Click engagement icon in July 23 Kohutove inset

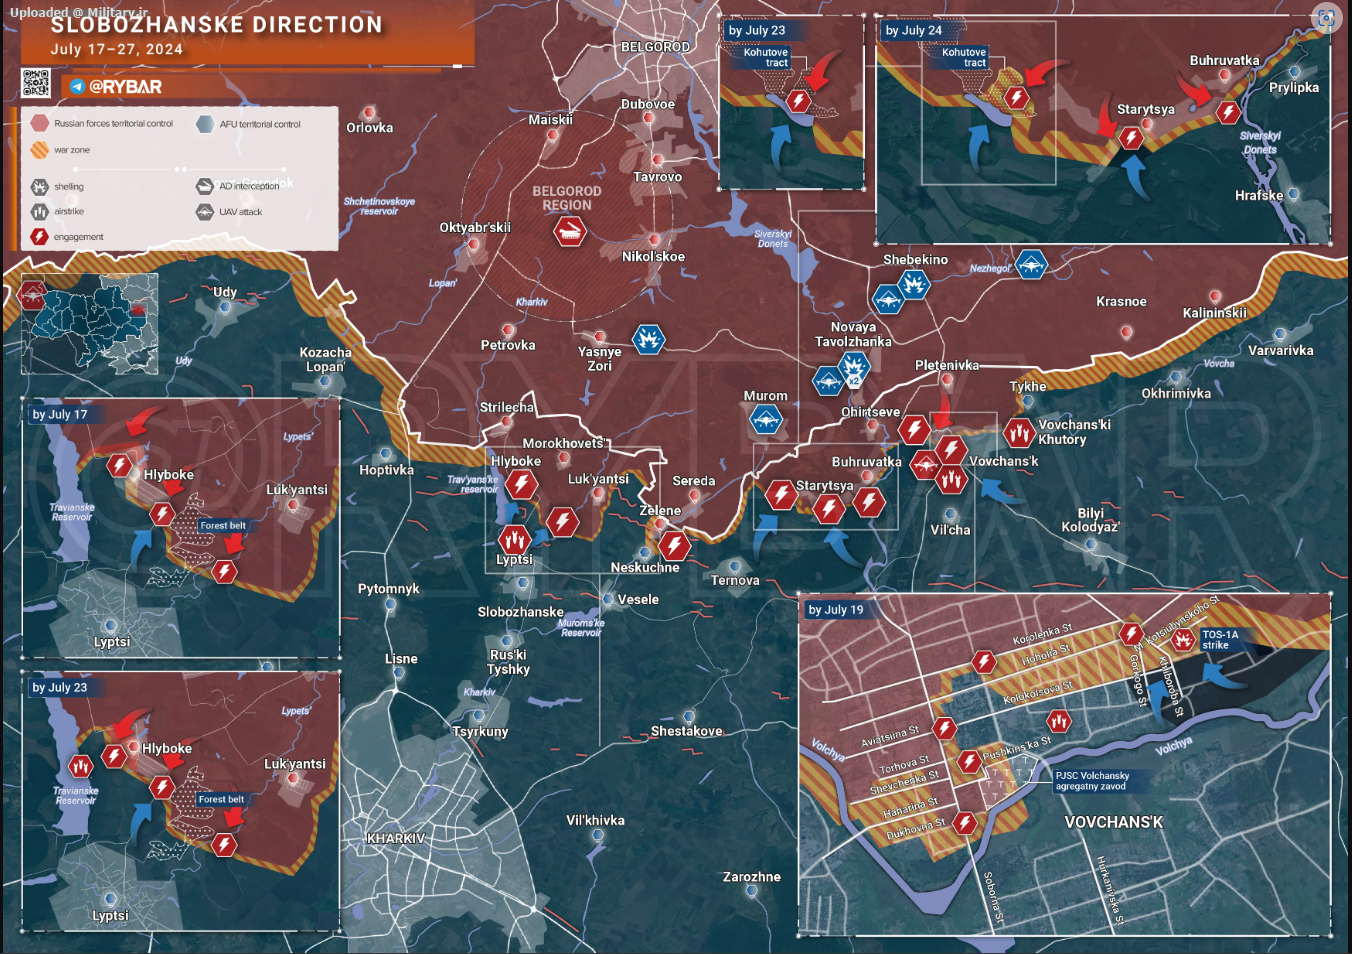coord(797,100)
